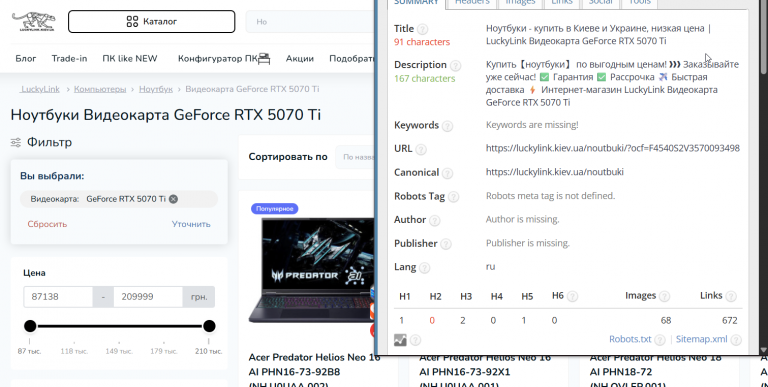768x387 pixels.
Task: Click the Lang value 'ru'
Action: pos(490,266)
